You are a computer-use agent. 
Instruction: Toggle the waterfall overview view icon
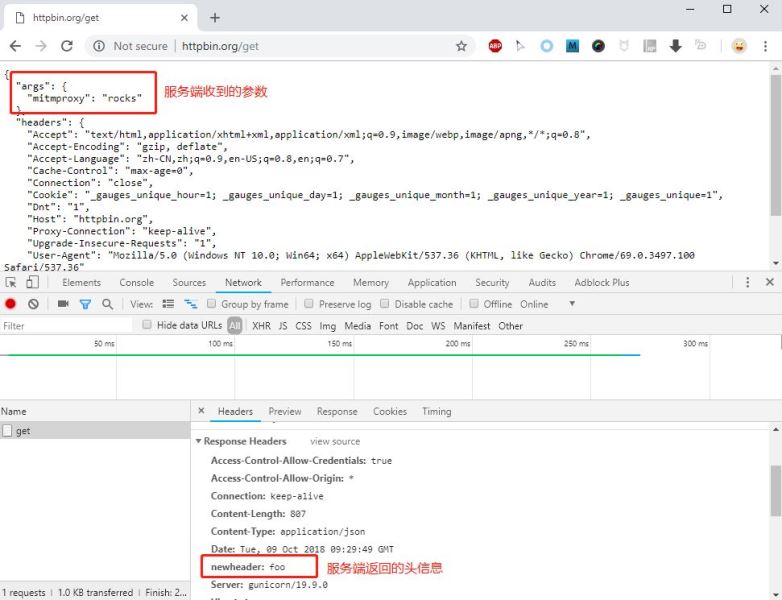(191, 304)
